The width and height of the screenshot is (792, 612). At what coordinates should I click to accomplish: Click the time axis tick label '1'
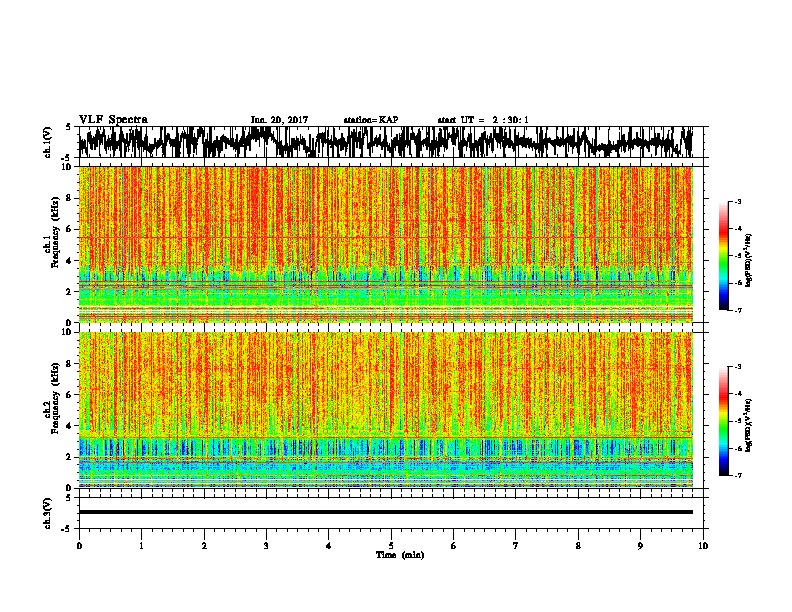[141, 546]
